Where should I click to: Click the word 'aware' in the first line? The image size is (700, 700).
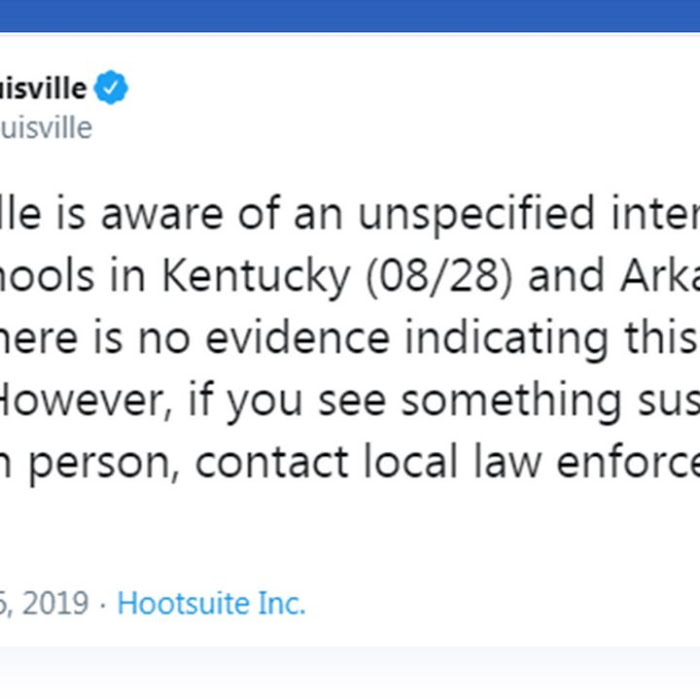(162, 215)
